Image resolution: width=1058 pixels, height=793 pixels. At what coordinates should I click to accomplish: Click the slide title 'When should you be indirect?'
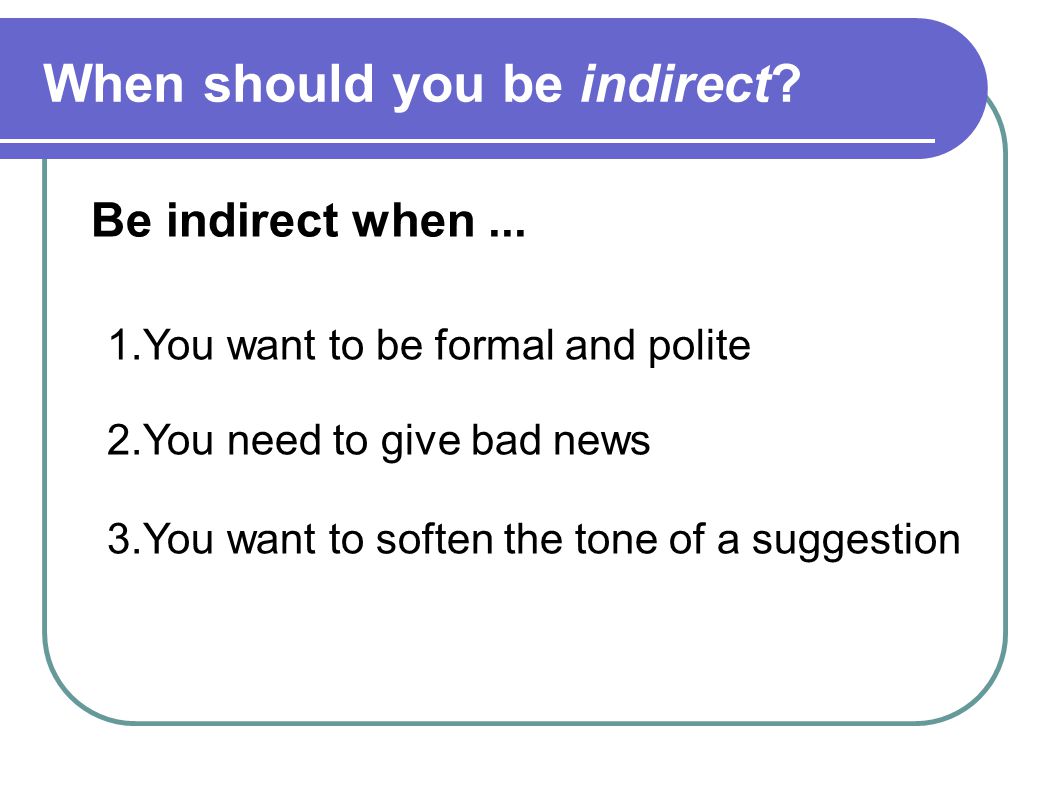tap(422, 84)
